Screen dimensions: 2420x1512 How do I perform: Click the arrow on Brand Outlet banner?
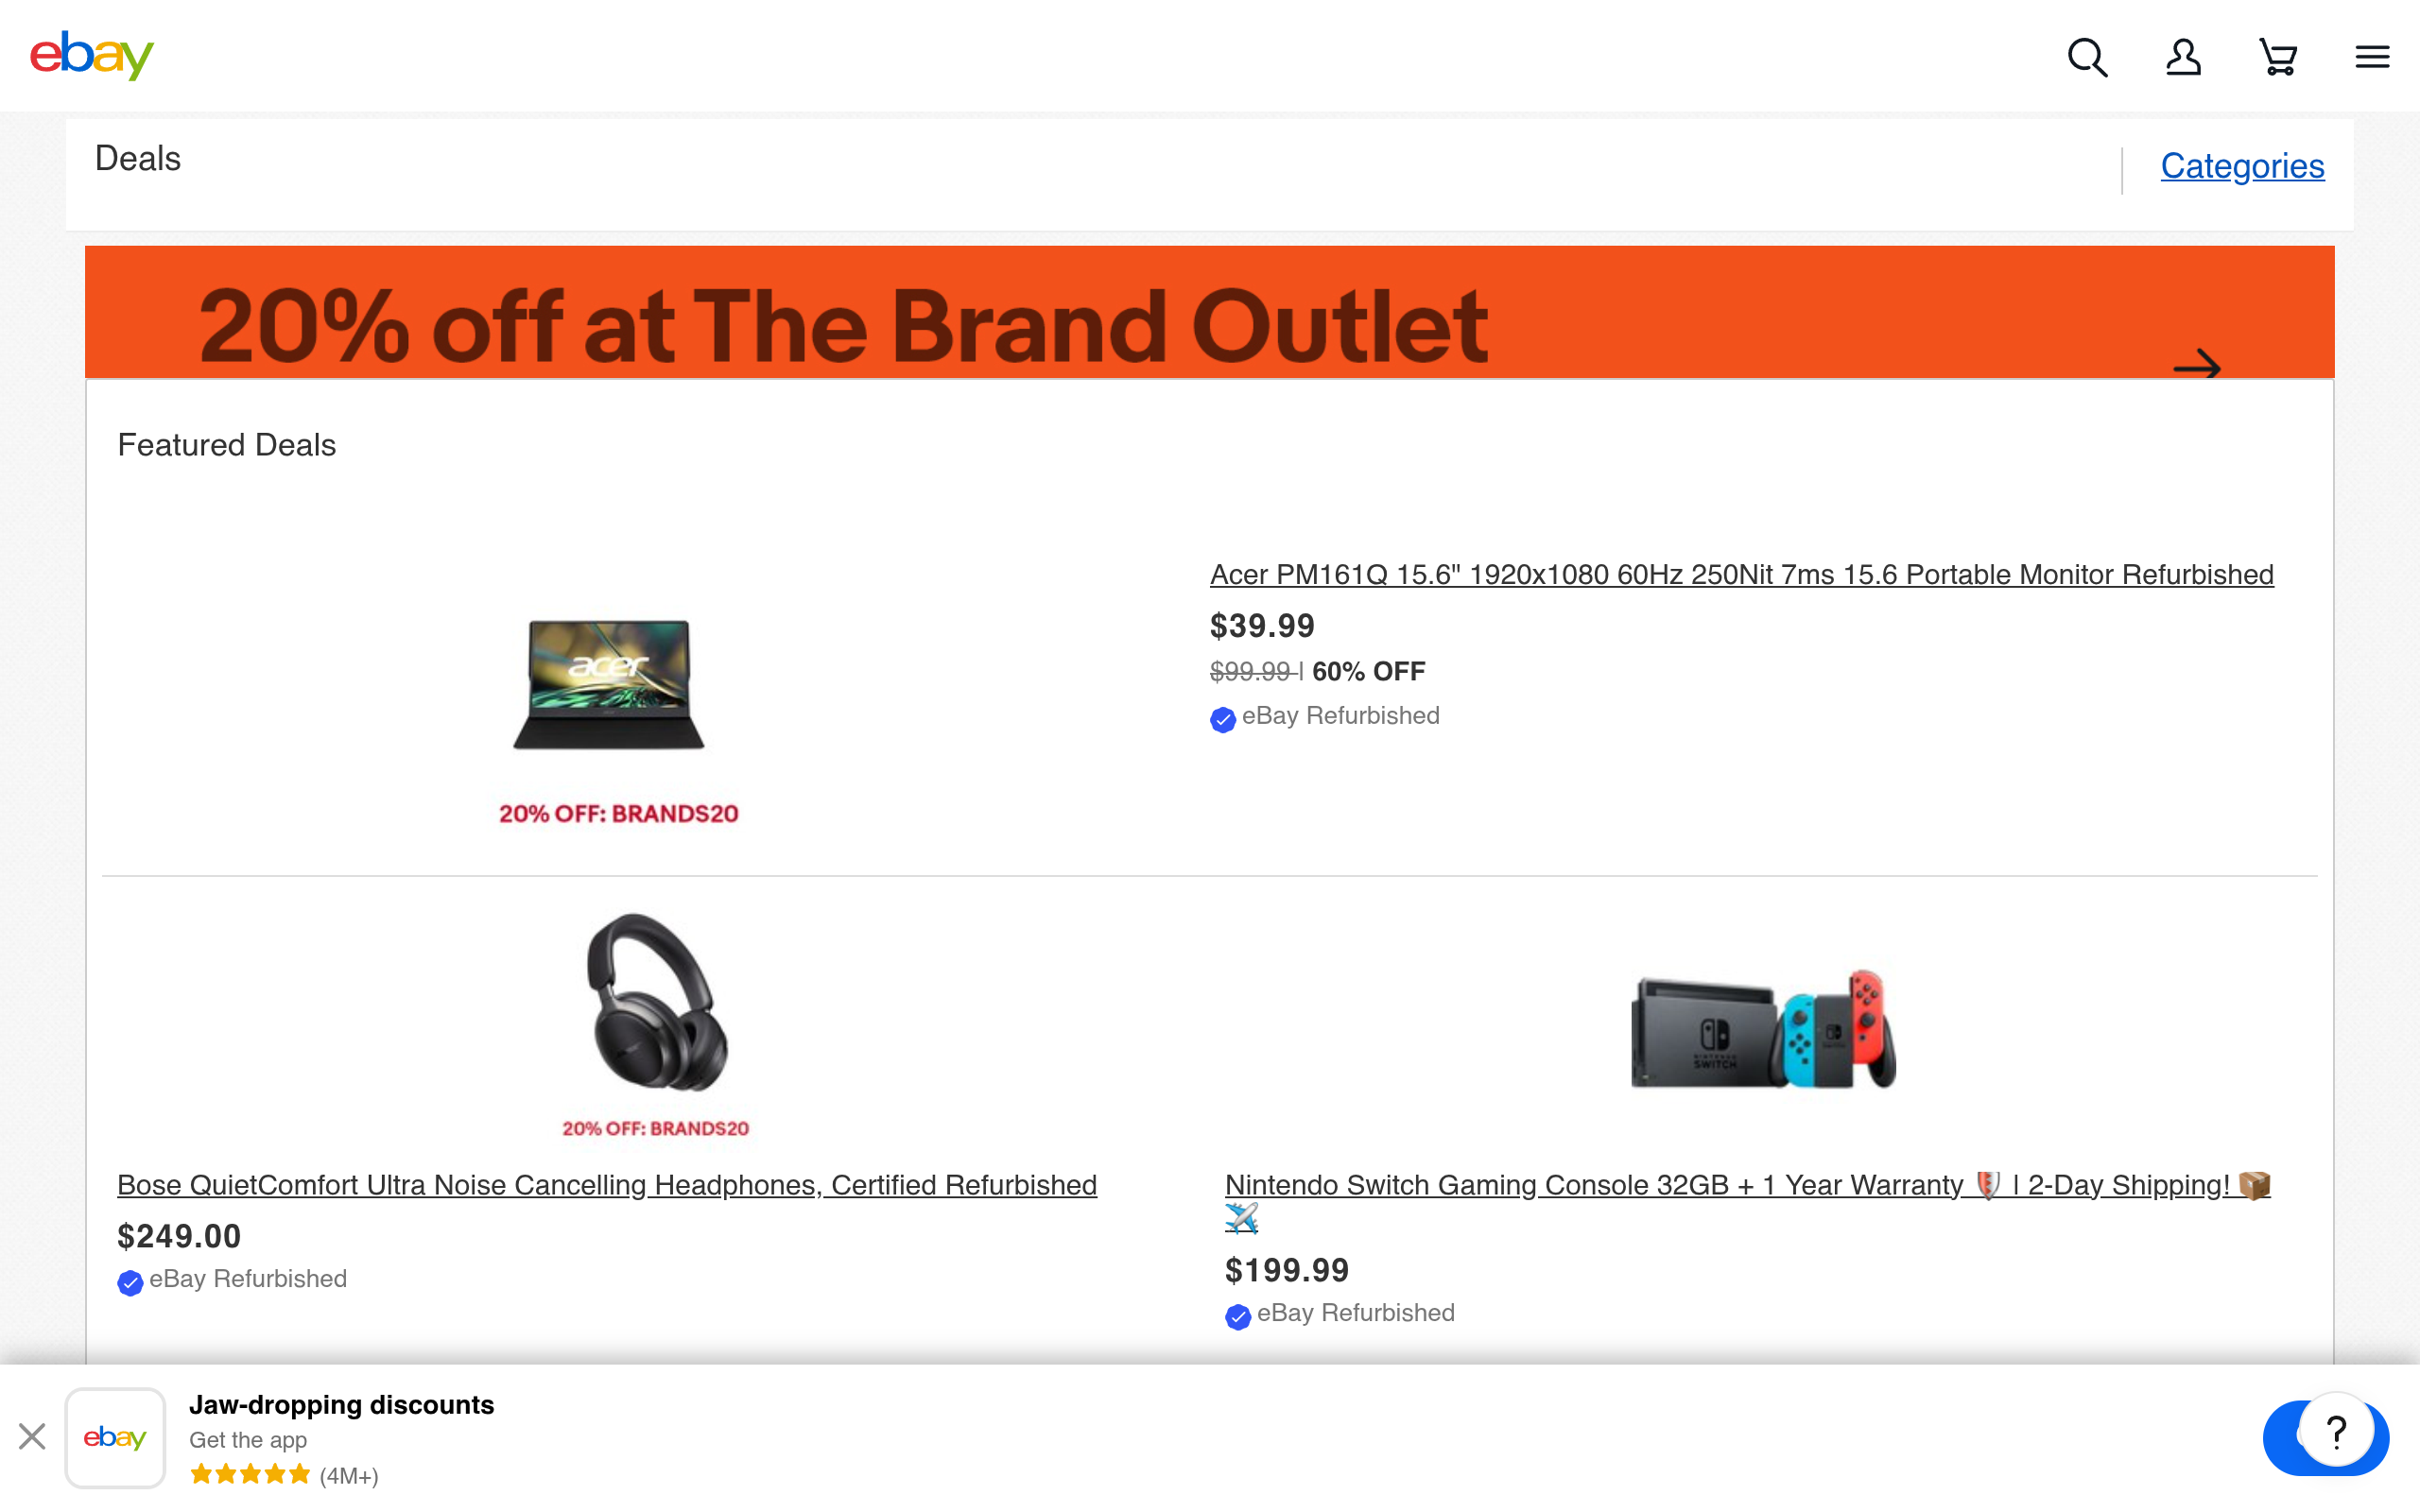click(x=2197, y=366)
